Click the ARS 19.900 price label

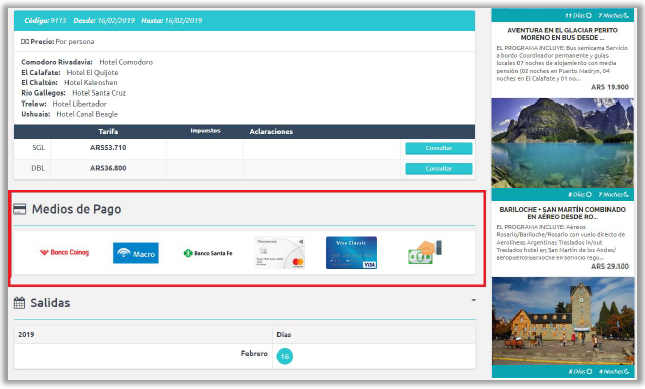610,87
